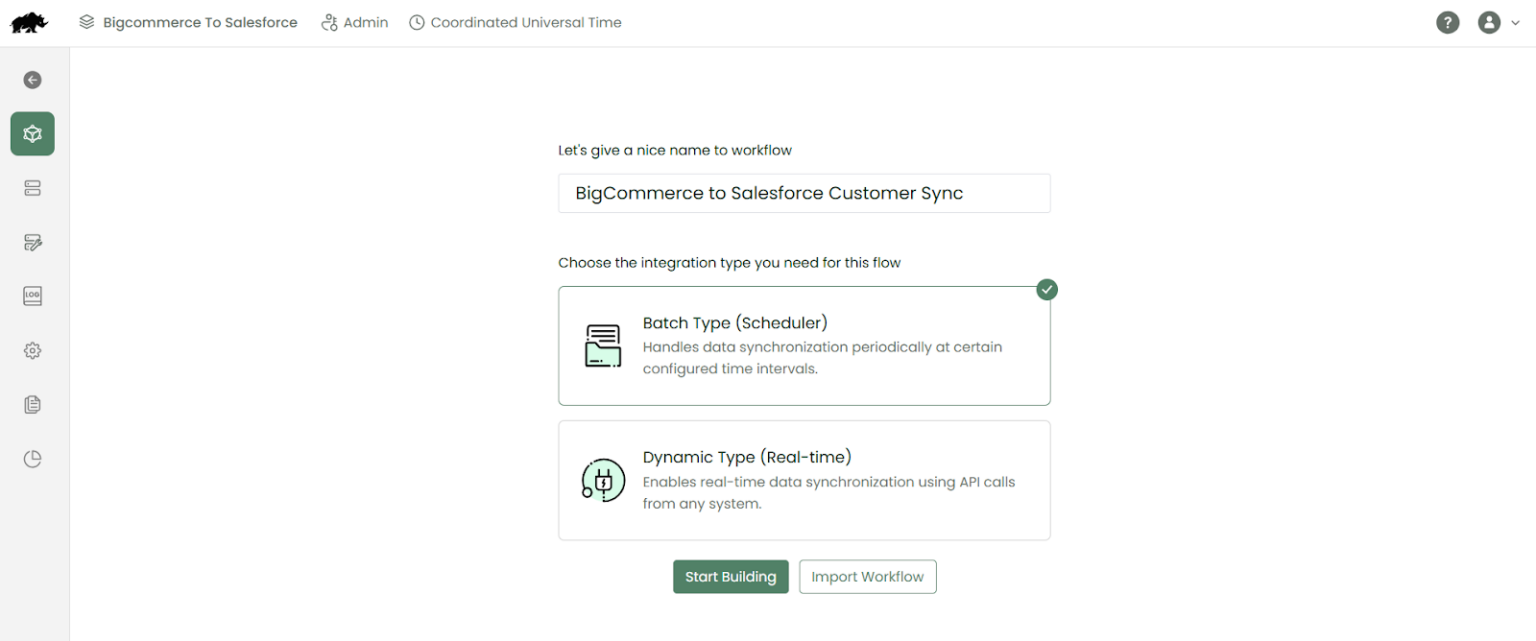Click Admin in the header bar
This screenshot has height=641, width=1536.
tap(355, 22)
